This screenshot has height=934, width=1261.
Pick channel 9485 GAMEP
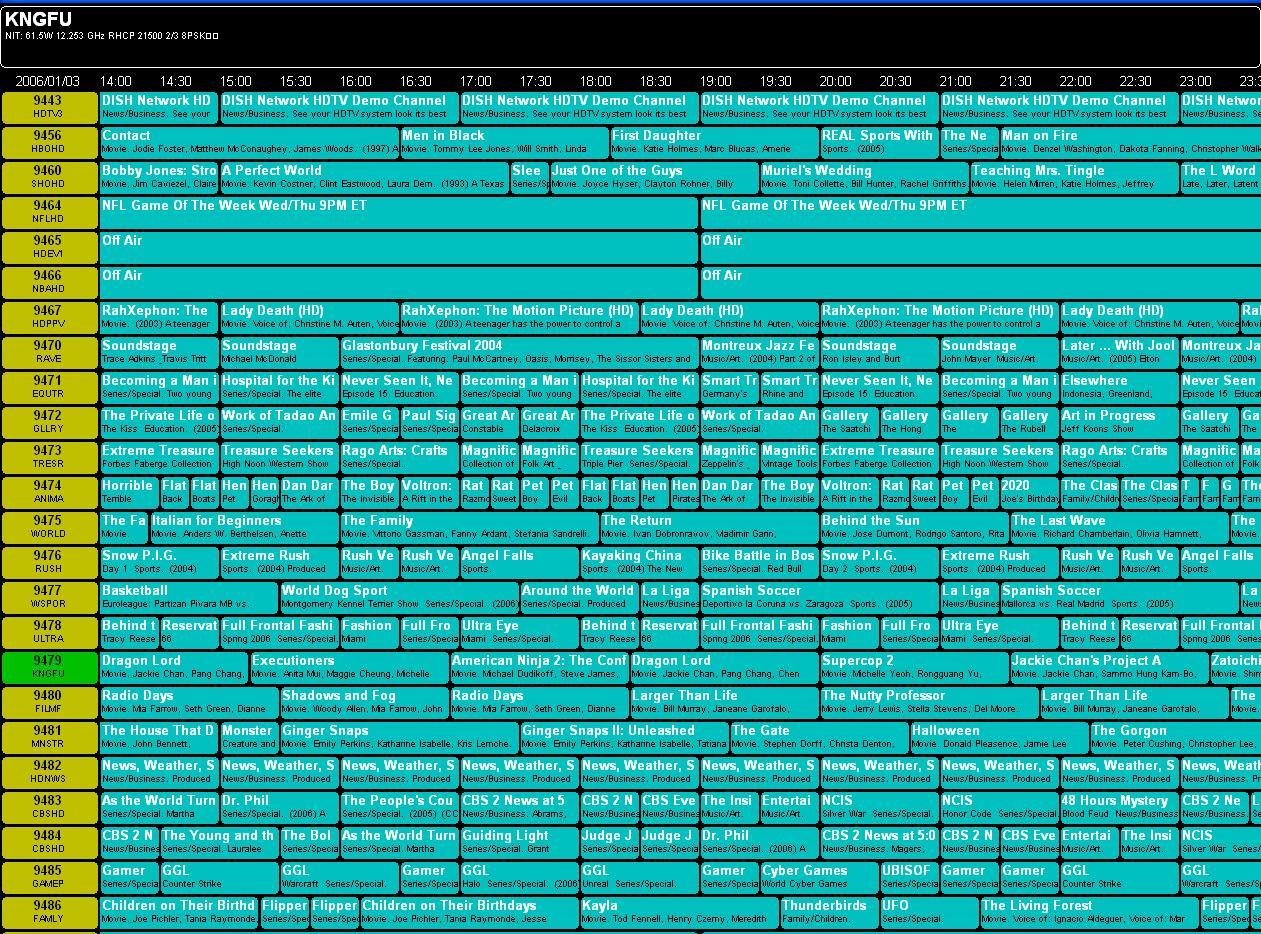[49, 877]
